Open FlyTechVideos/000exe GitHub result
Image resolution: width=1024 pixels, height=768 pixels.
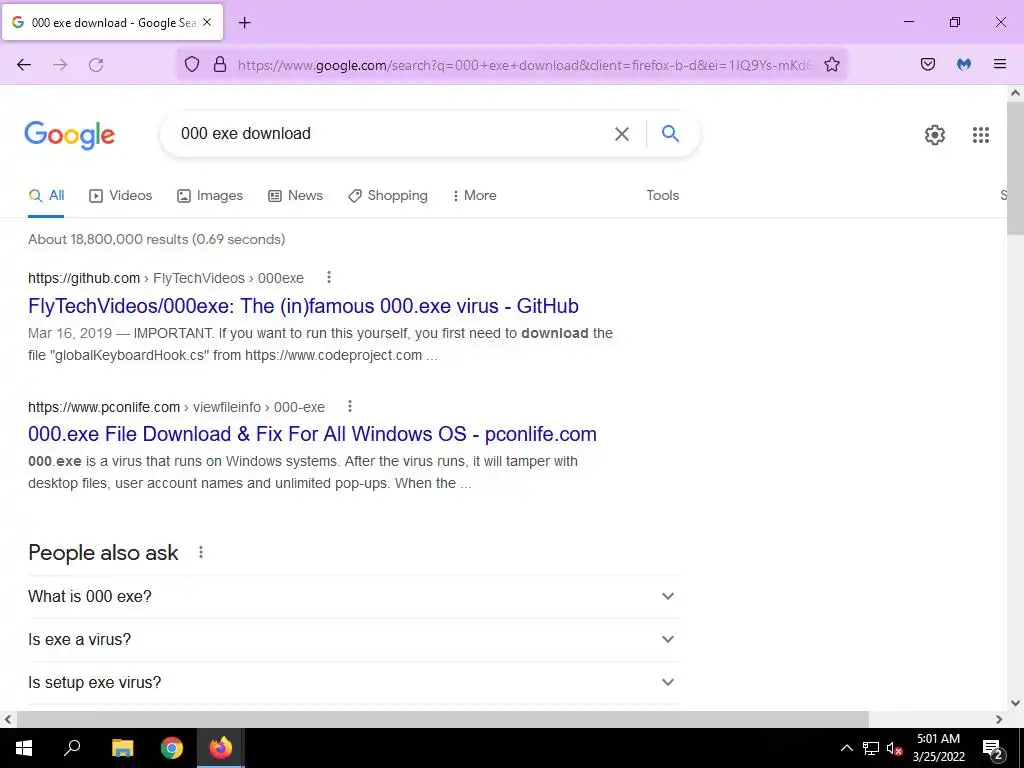303,306
